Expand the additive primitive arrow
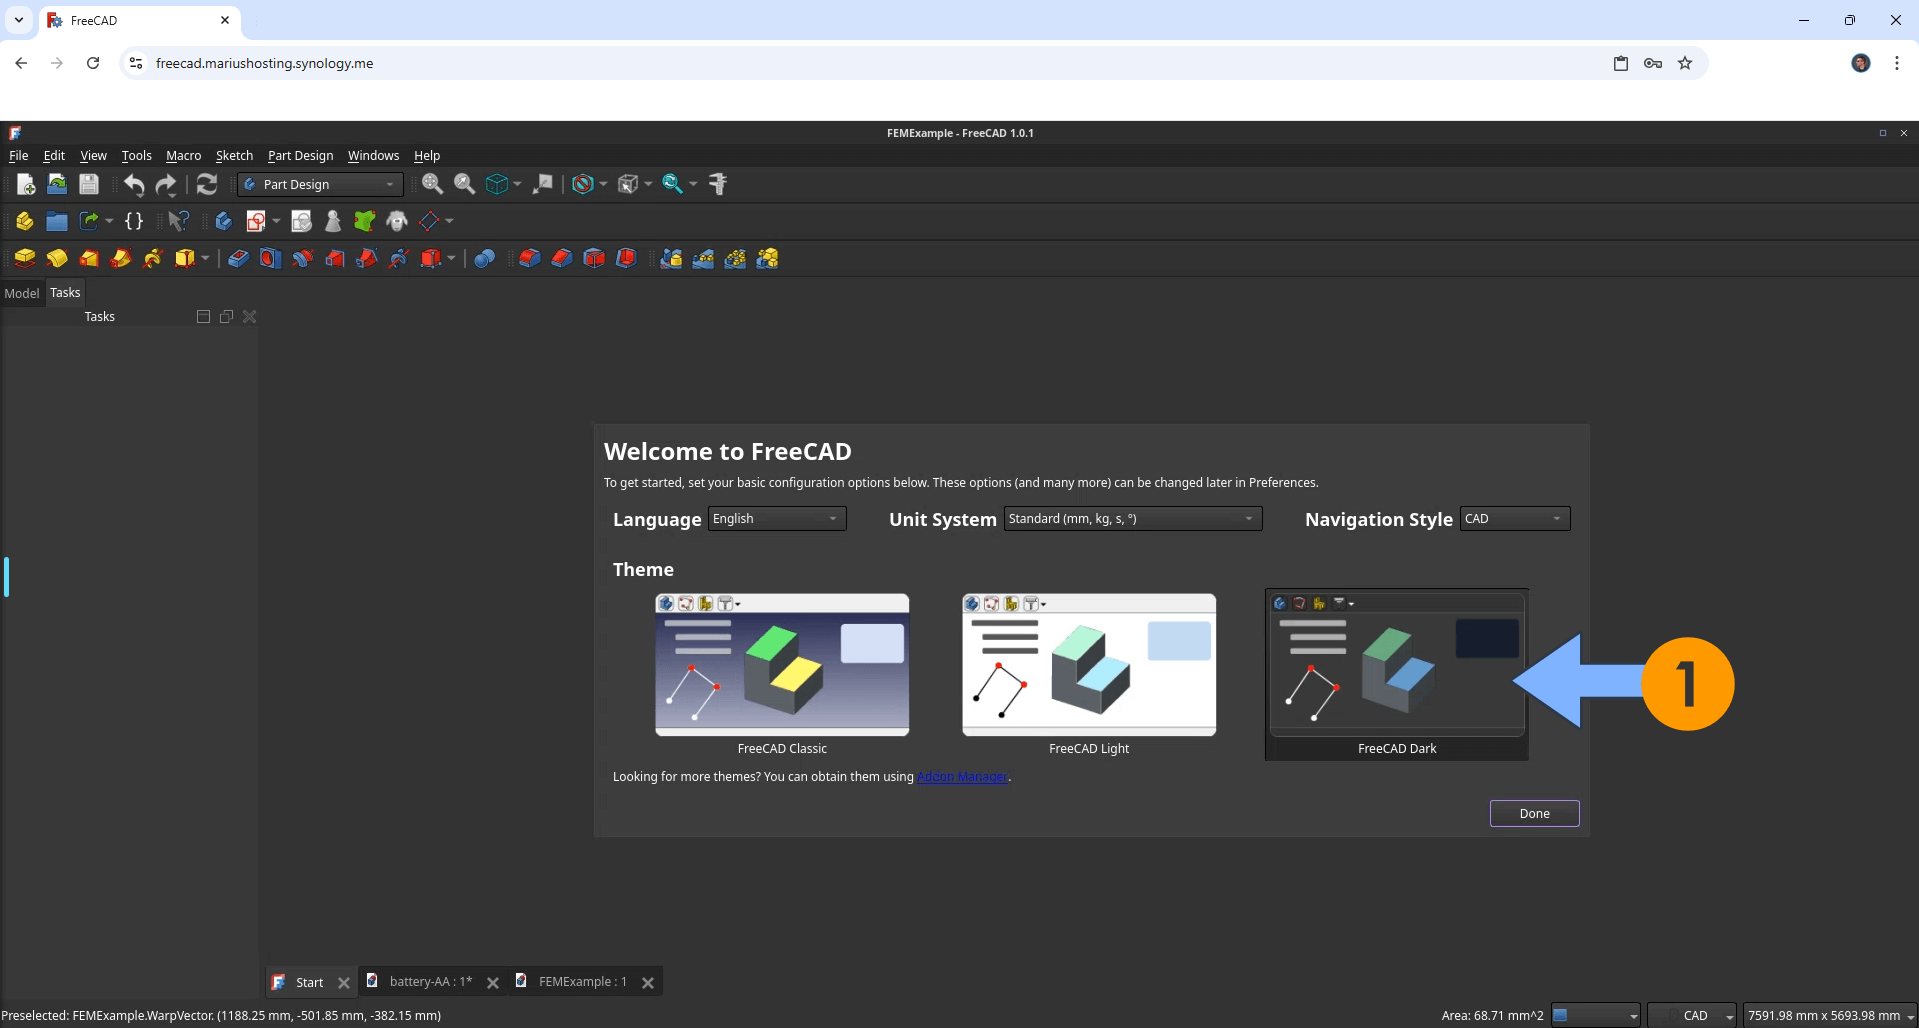The width and height of the screenshot is (1919, 1028). (205, 259)
